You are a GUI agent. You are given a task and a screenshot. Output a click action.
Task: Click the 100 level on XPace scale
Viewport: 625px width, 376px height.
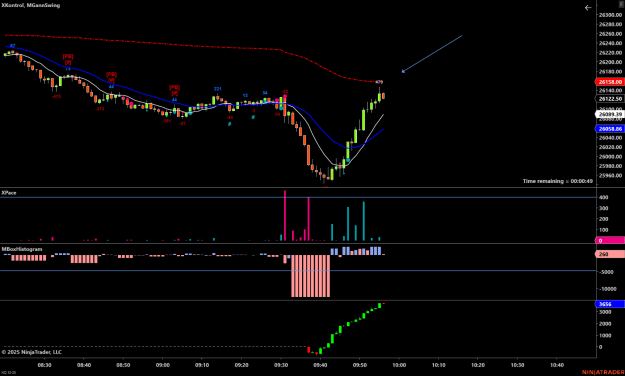tap(603, 230)
